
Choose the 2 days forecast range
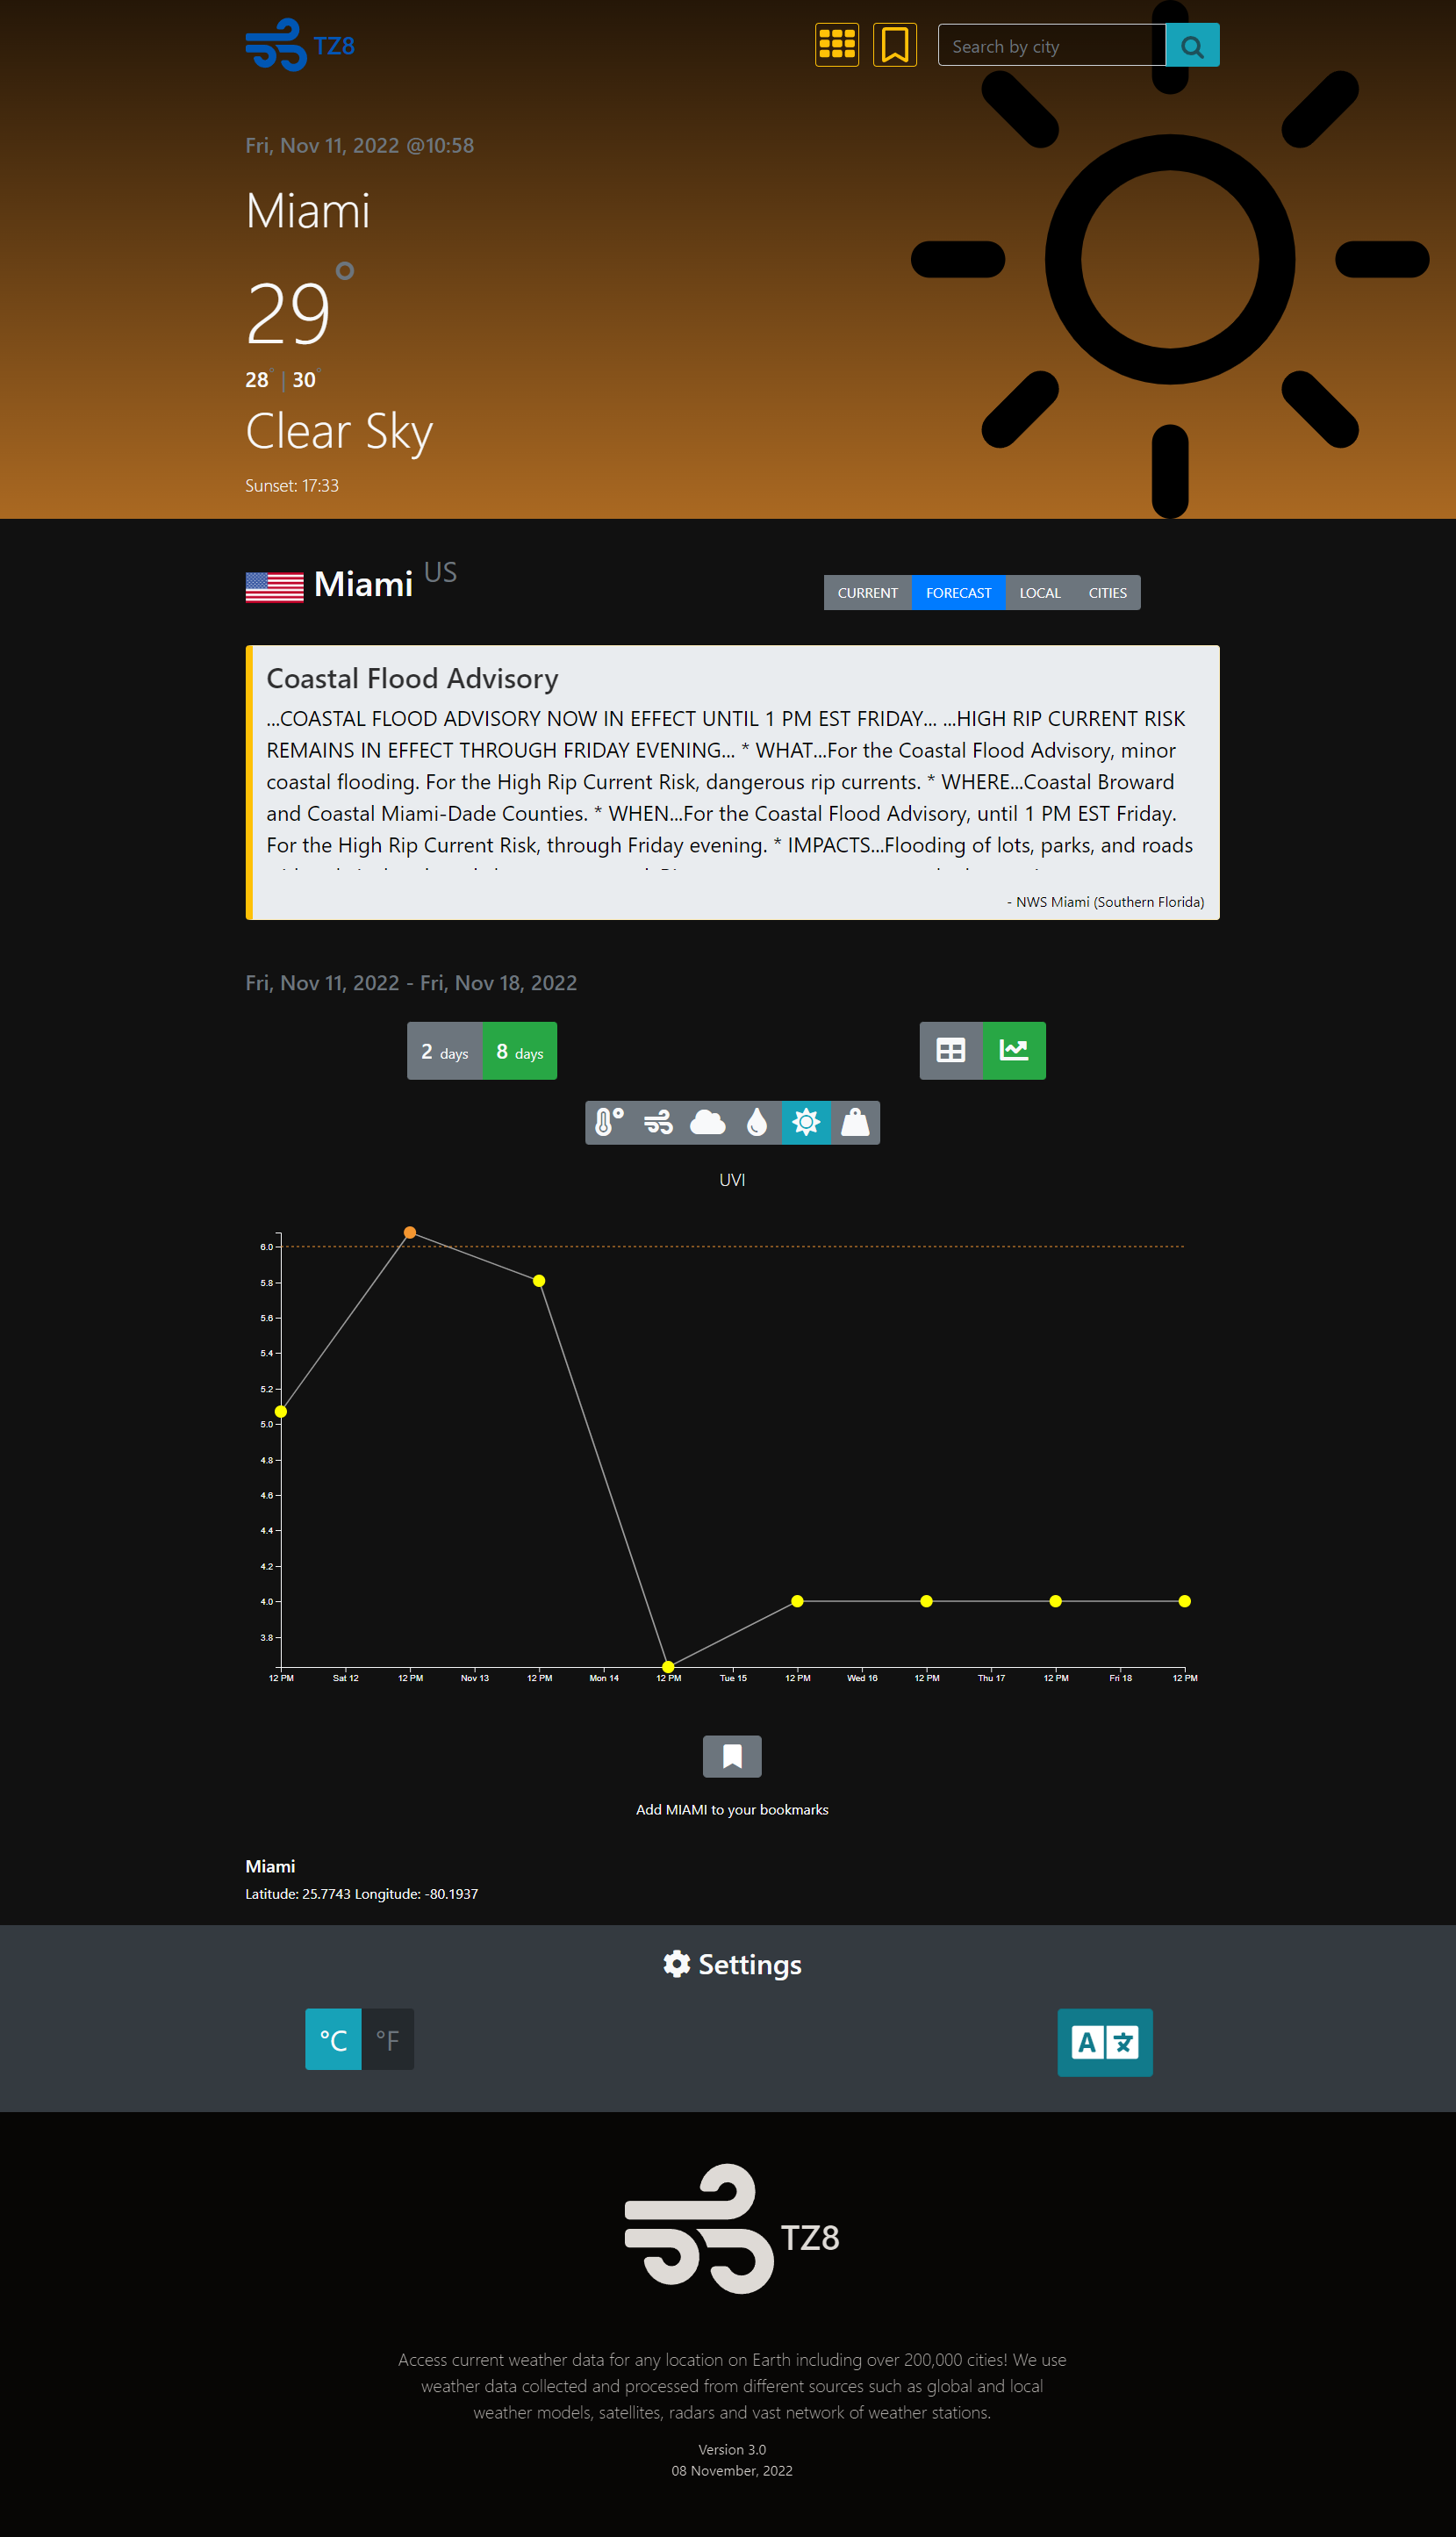click(x=445, y=1050)
